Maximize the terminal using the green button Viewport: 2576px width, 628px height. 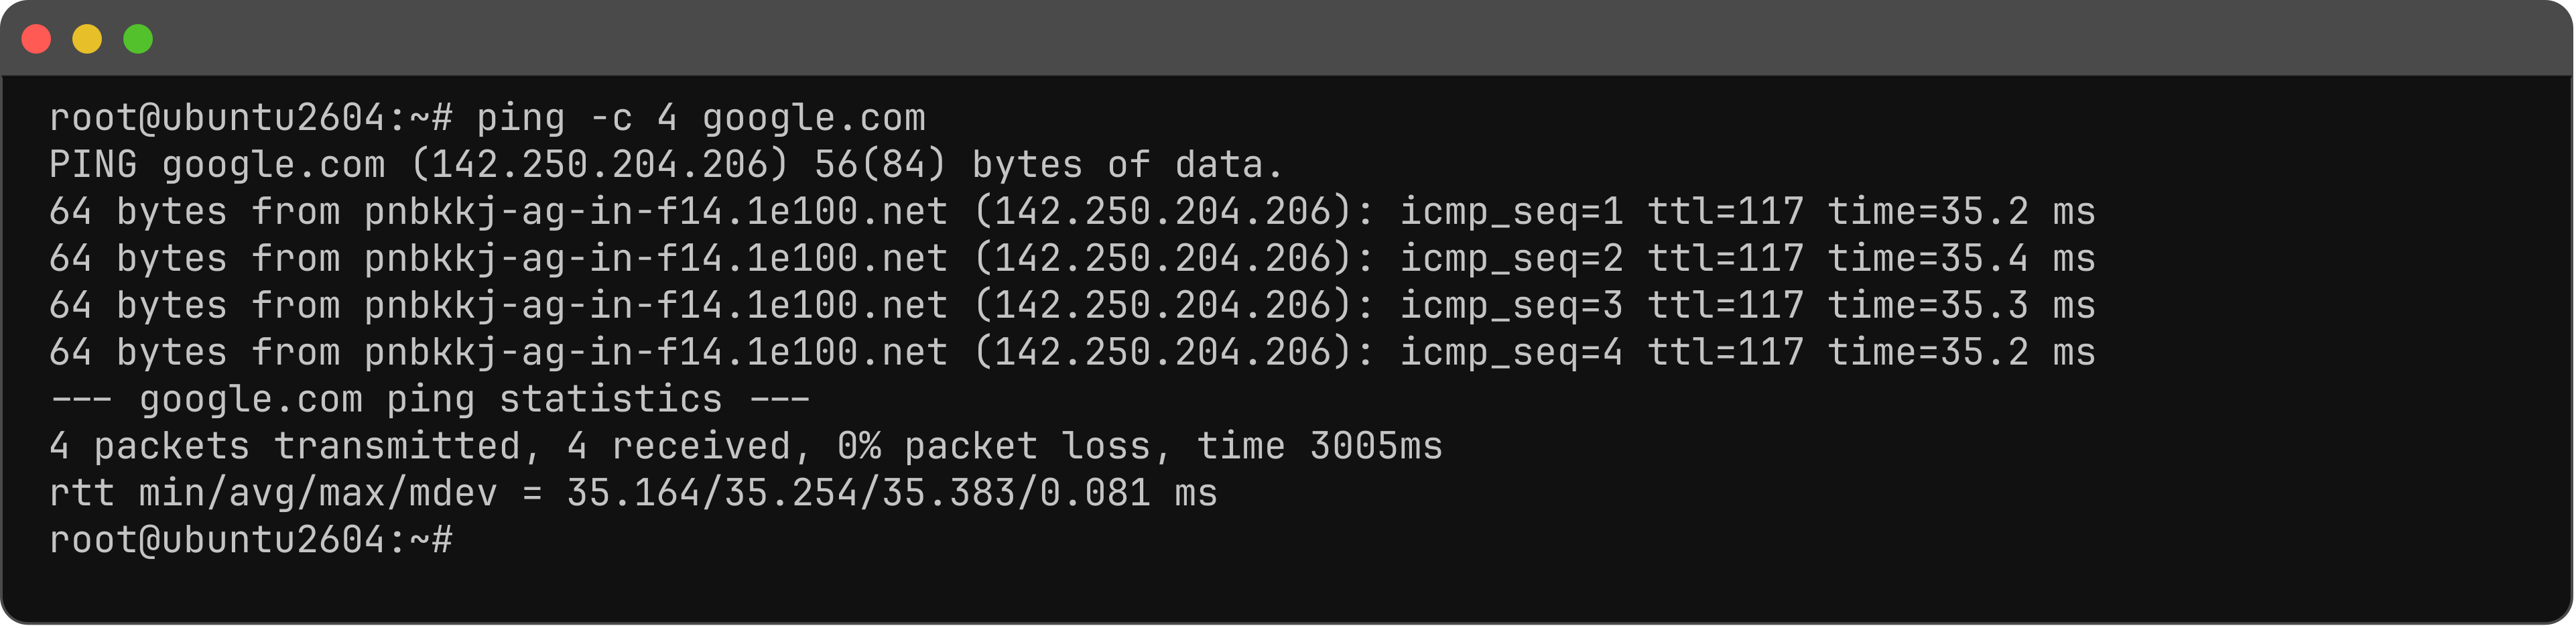[x=138, y=39]
